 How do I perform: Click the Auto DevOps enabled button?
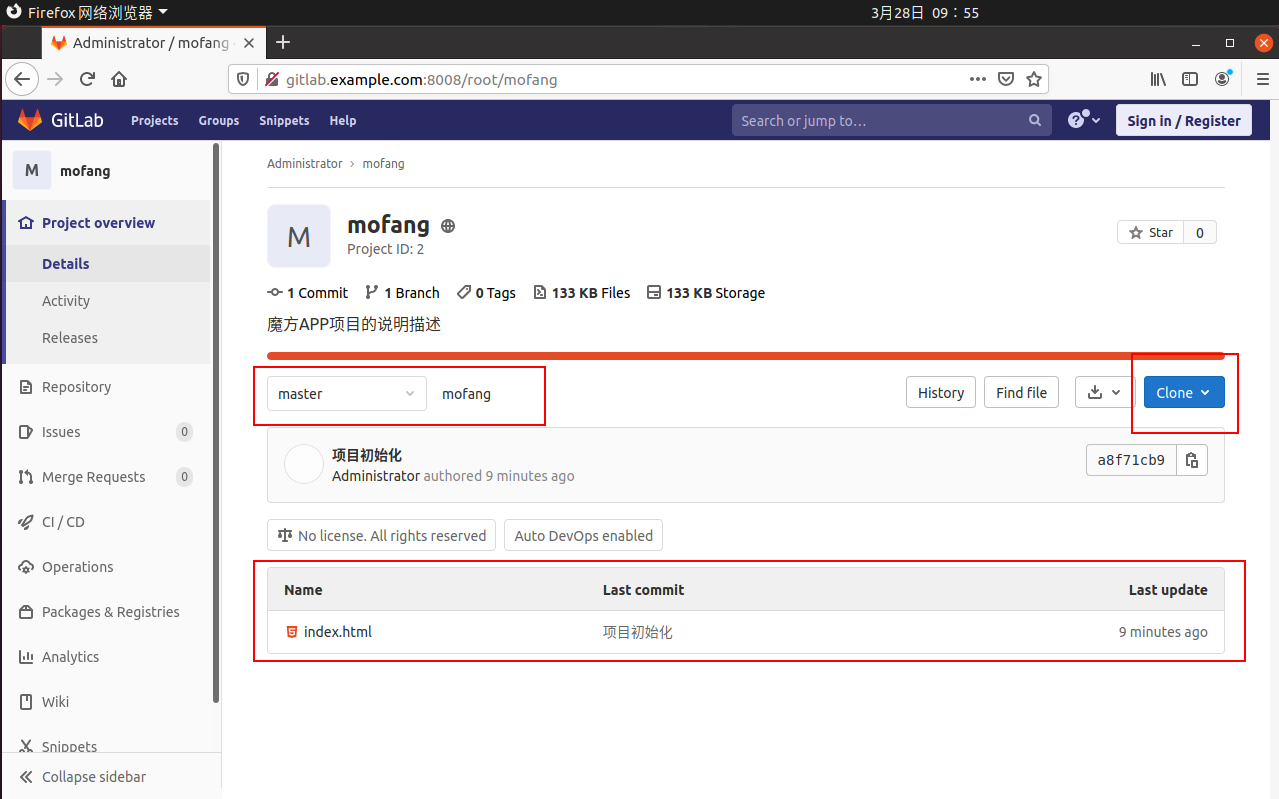[583, 536]
